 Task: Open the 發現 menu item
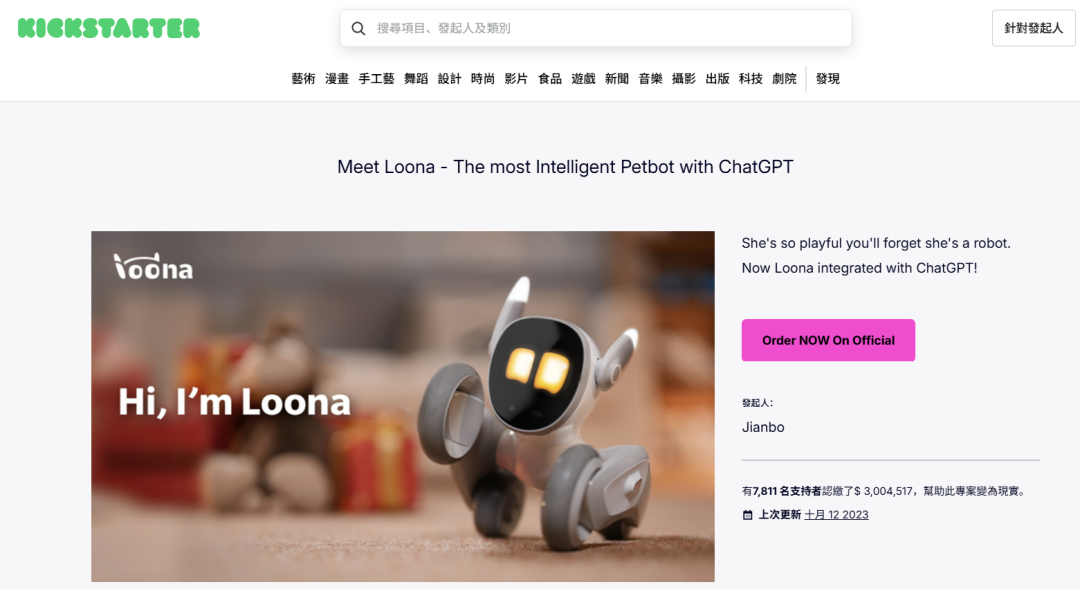coord(828,79)
